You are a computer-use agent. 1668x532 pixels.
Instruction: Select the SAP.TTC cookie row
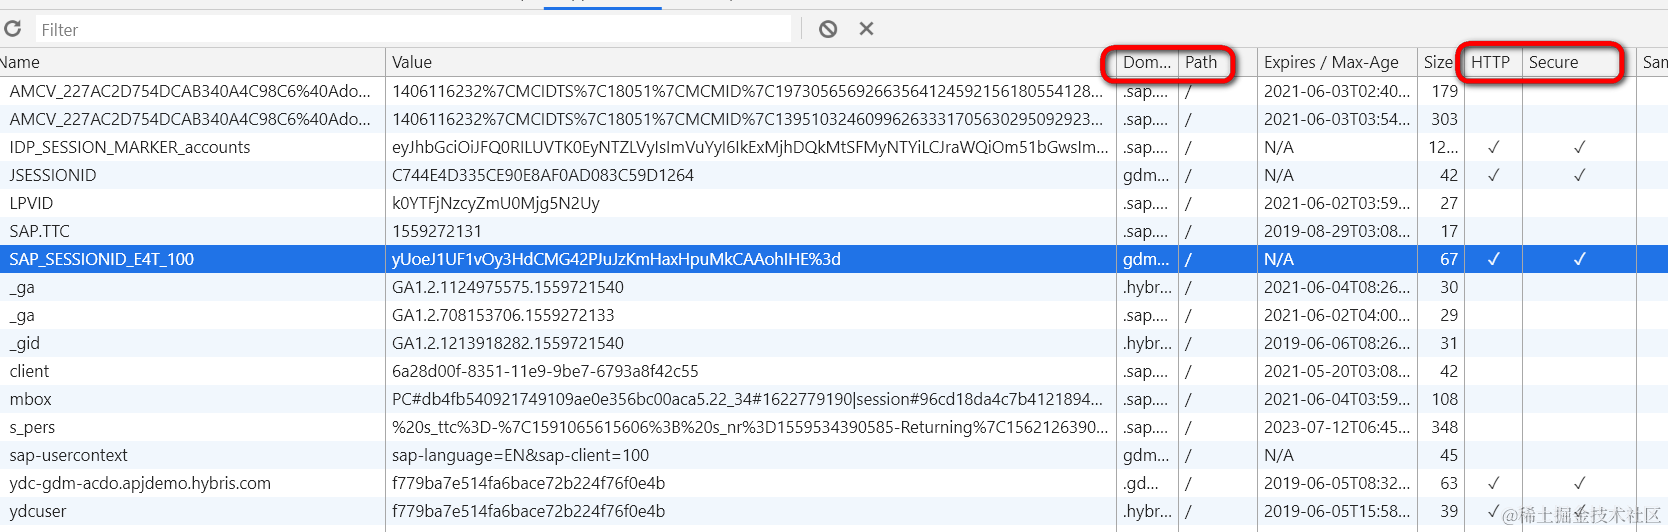coord(834,231)
